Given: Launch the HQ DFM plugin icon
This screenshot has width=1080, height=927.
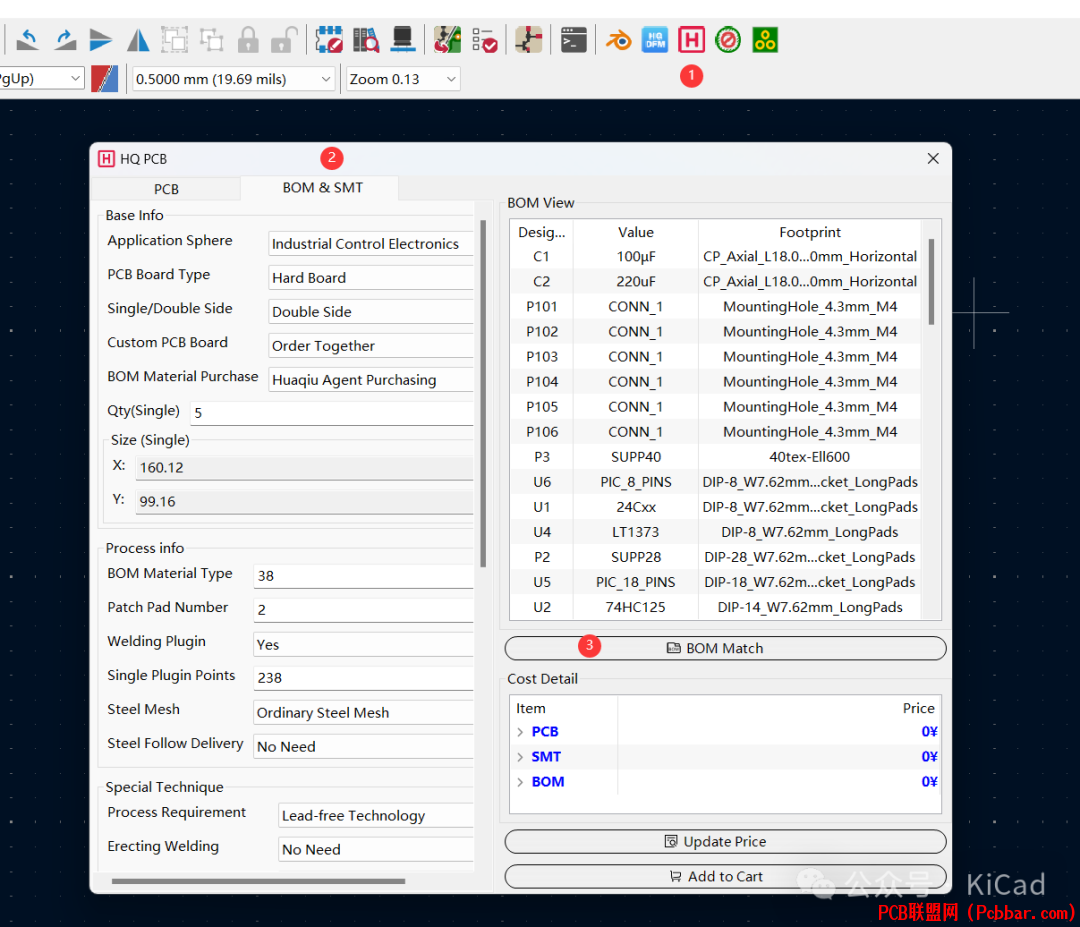Looking at the screenshot, I should pos(655,40).
